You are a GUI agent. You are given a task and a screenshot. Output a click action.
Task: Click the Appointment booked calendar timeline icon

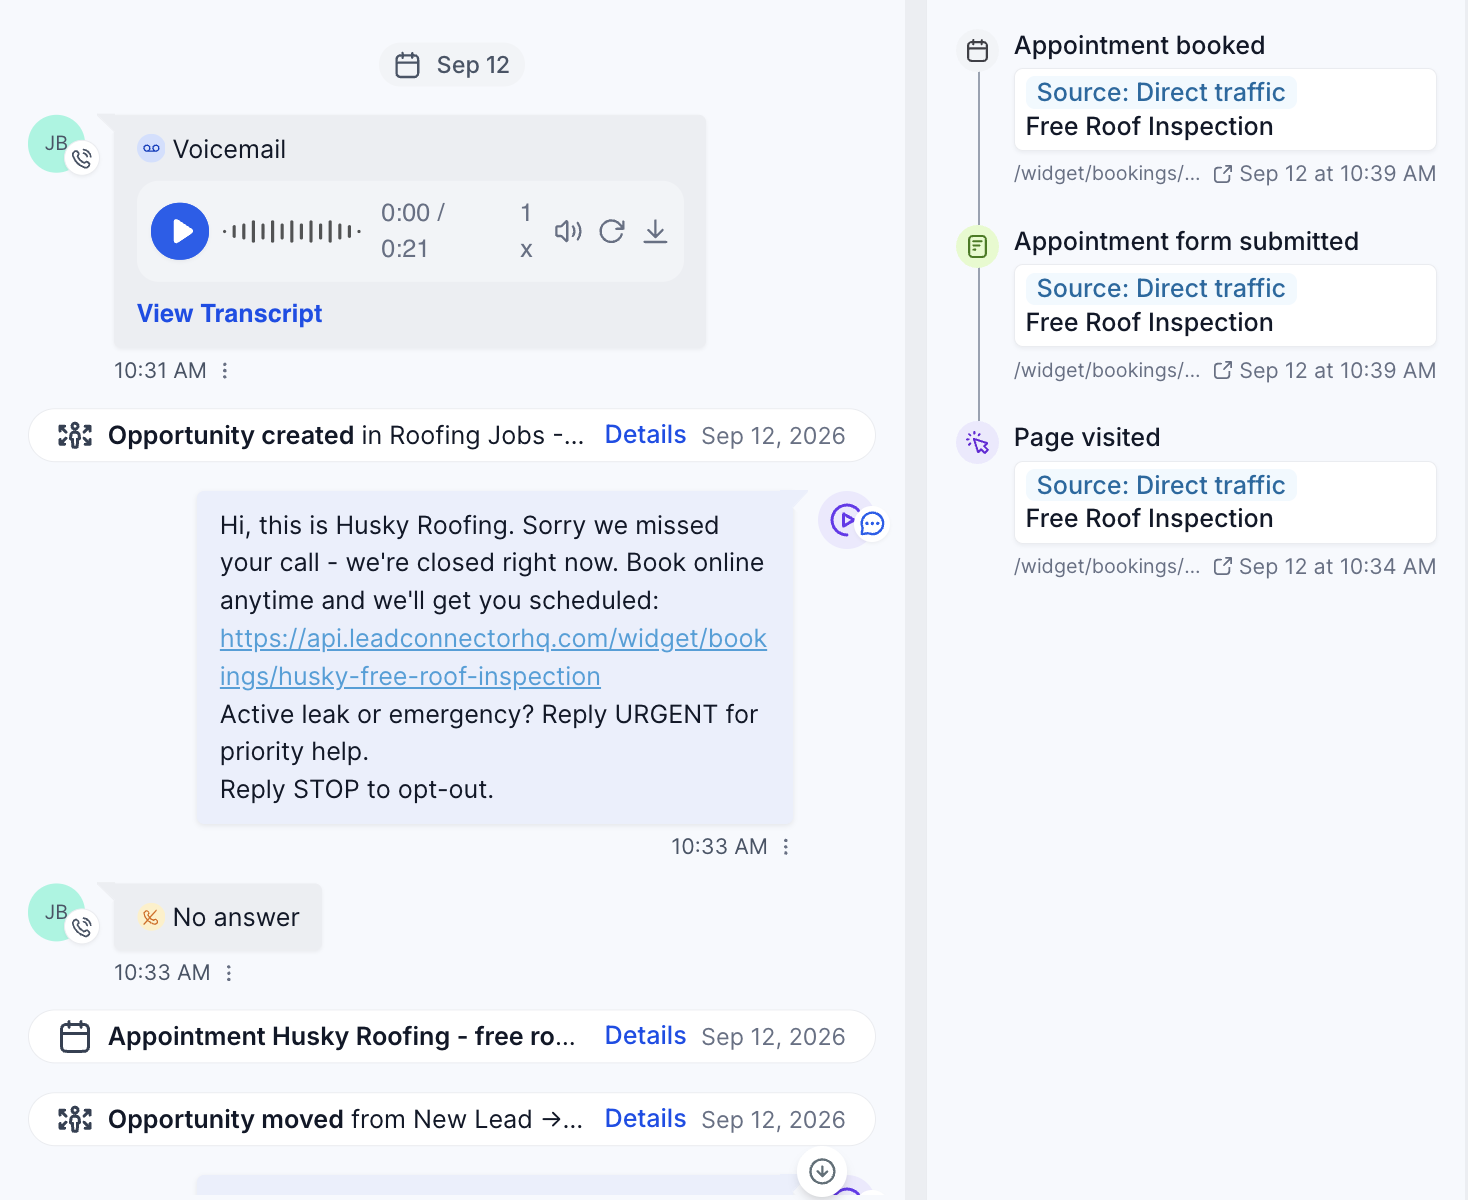point(978,50)
